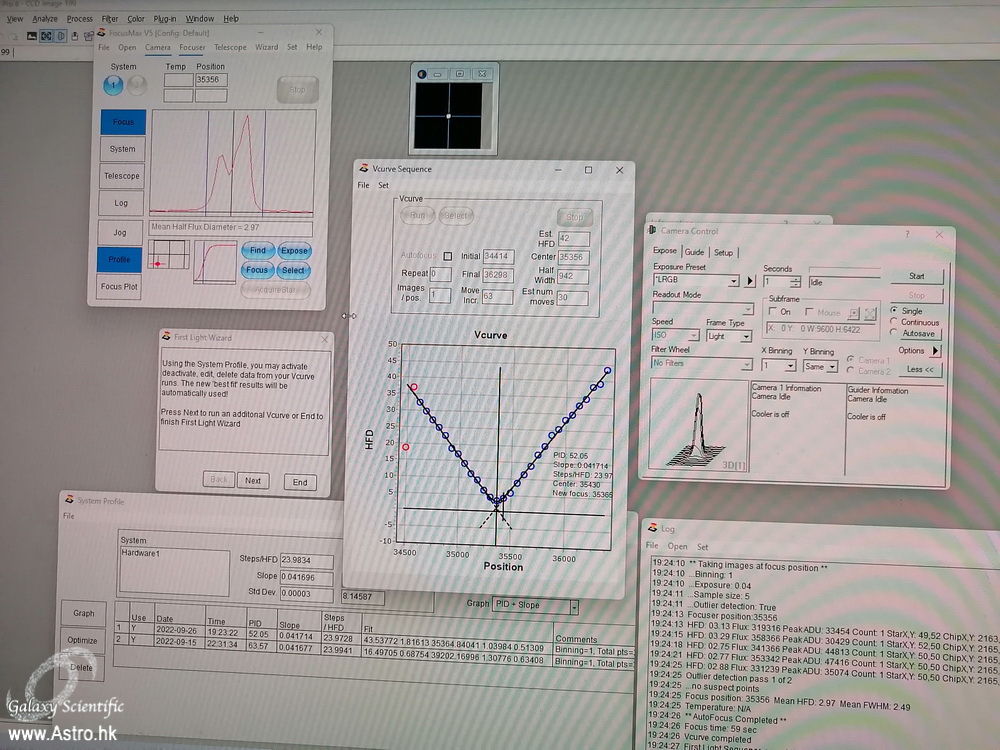Image resolution: width=1000 pixels, height=750 pixels.
Task: Click the Camera Control help question mark
Action: 907,233
